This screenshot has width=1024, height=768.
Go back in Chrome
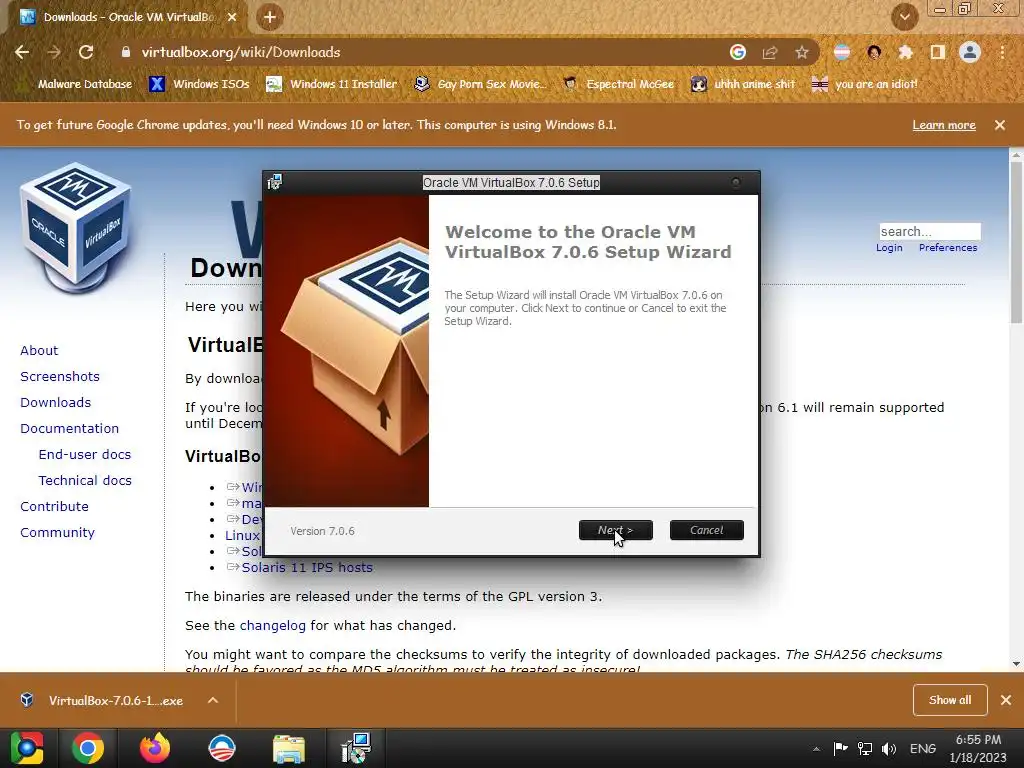coord(22,52)
